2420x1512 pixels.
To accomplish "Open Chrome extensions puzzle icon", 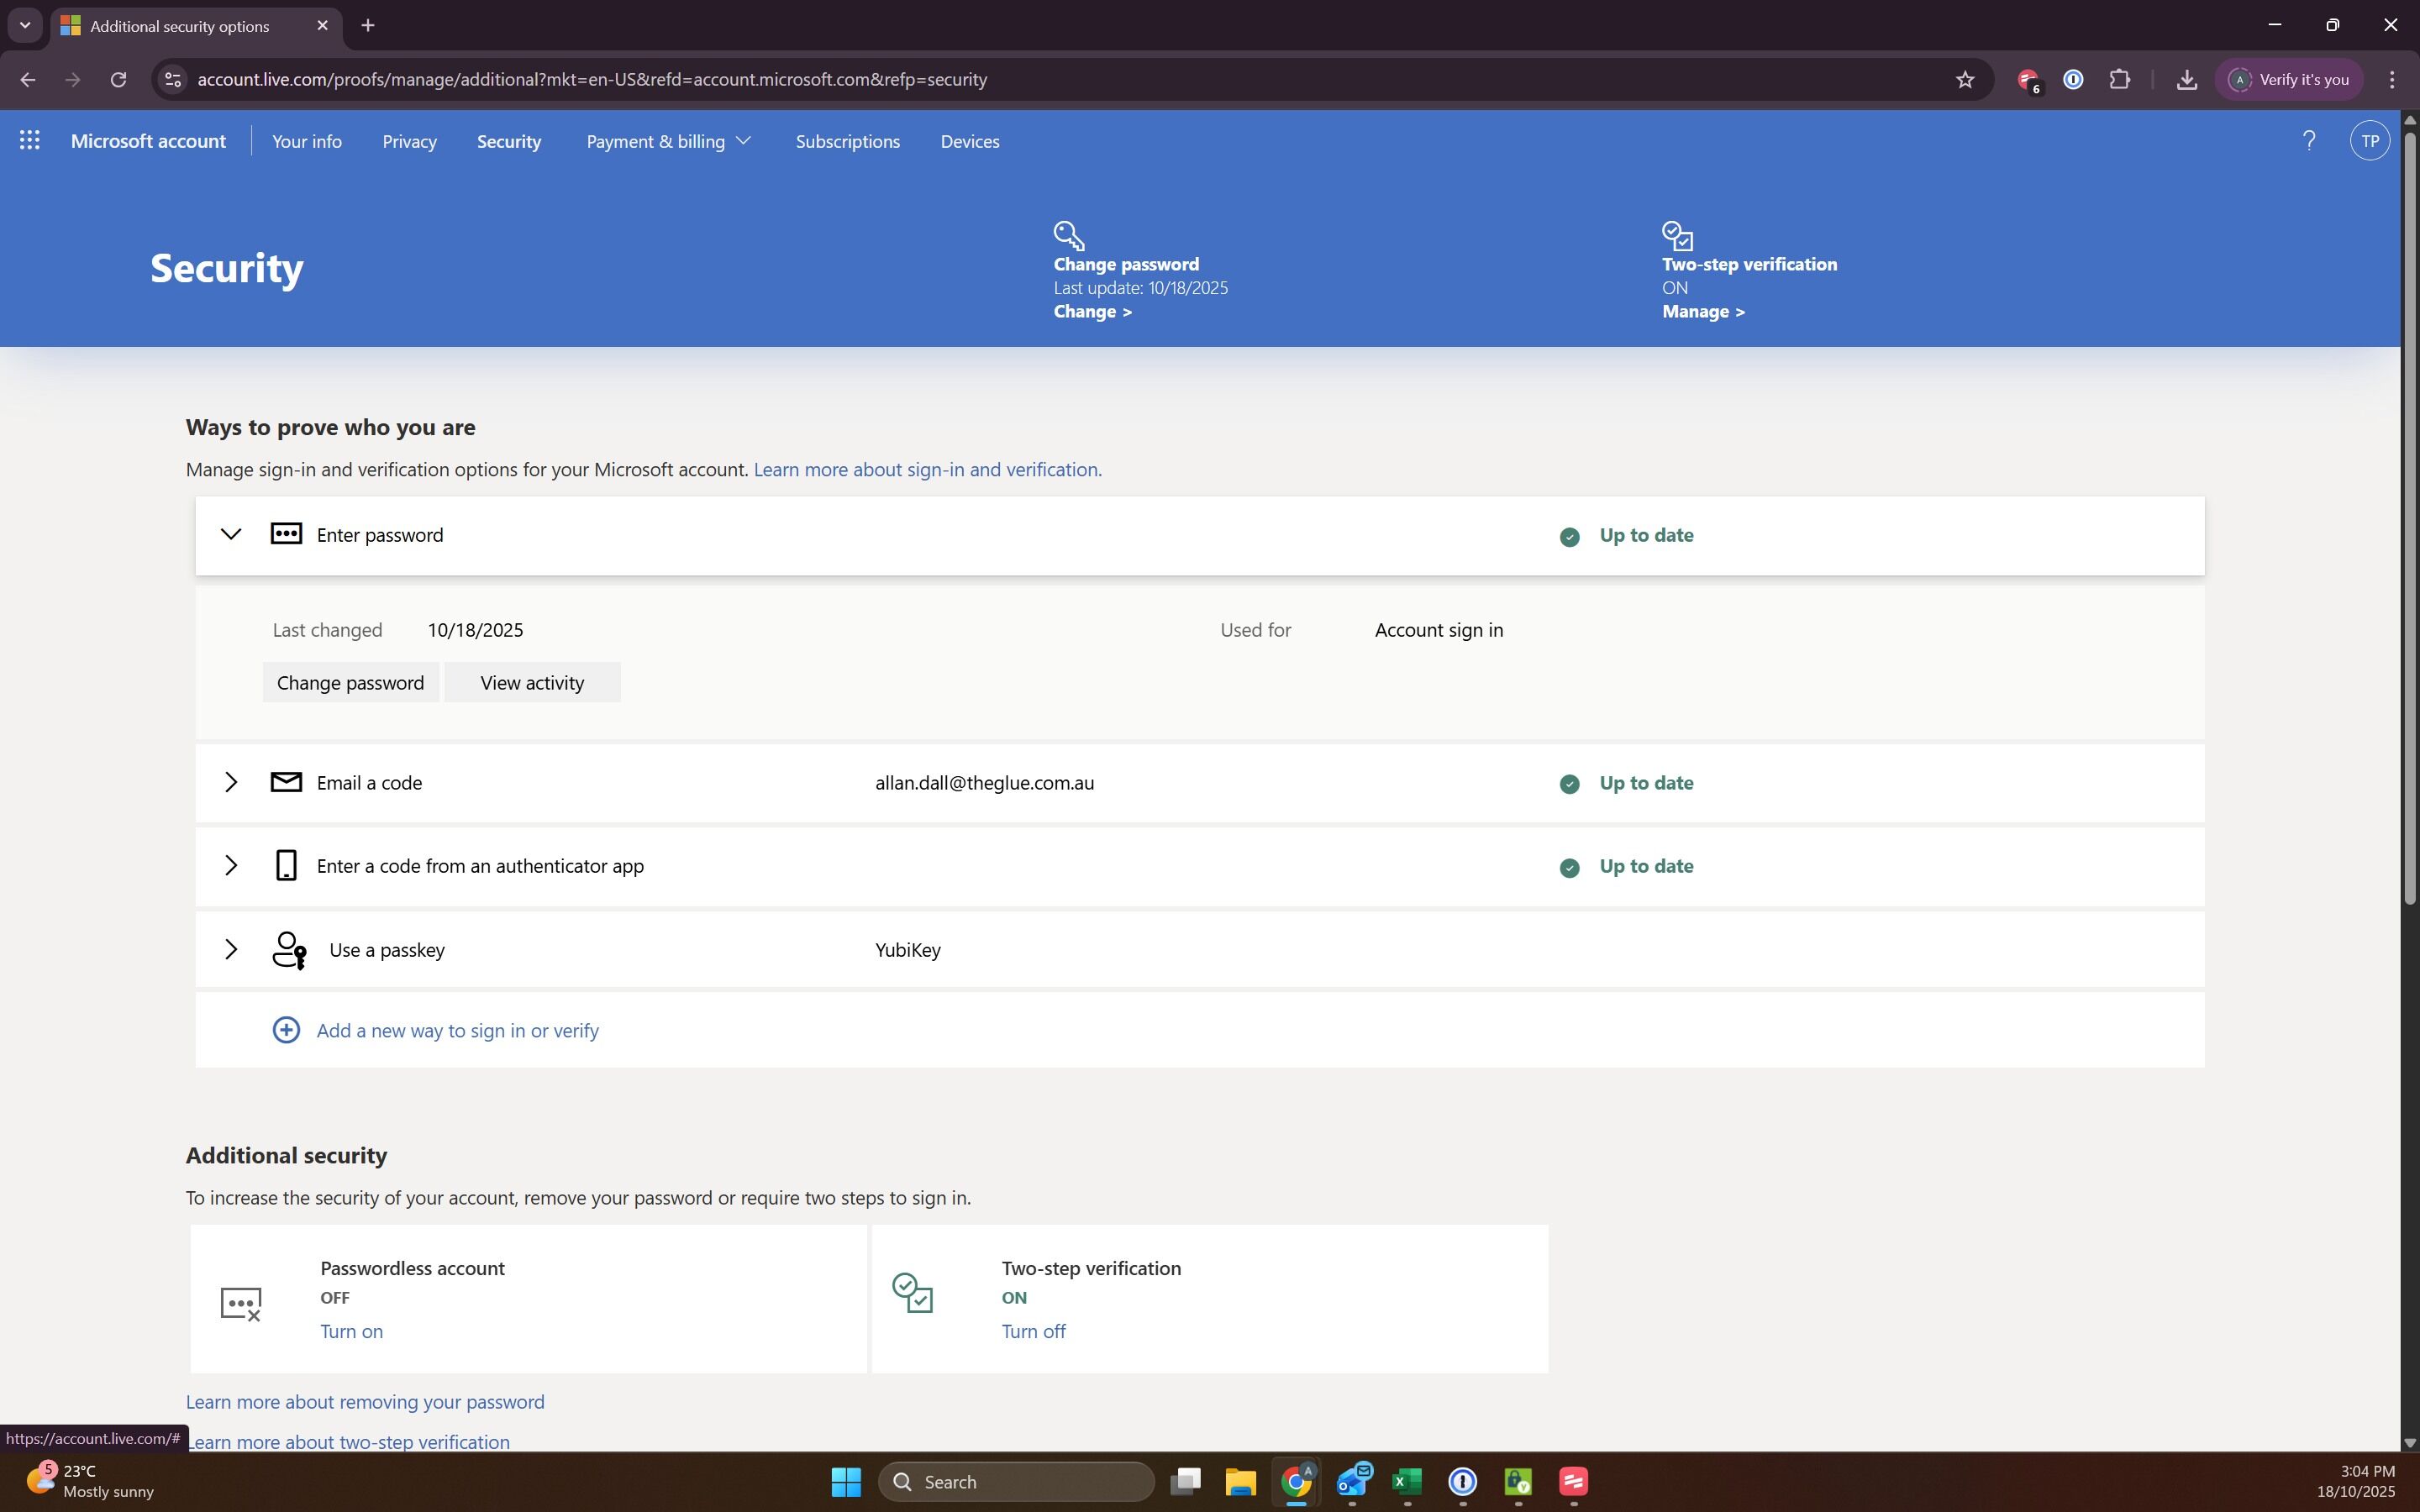I will pos(2119,79).
